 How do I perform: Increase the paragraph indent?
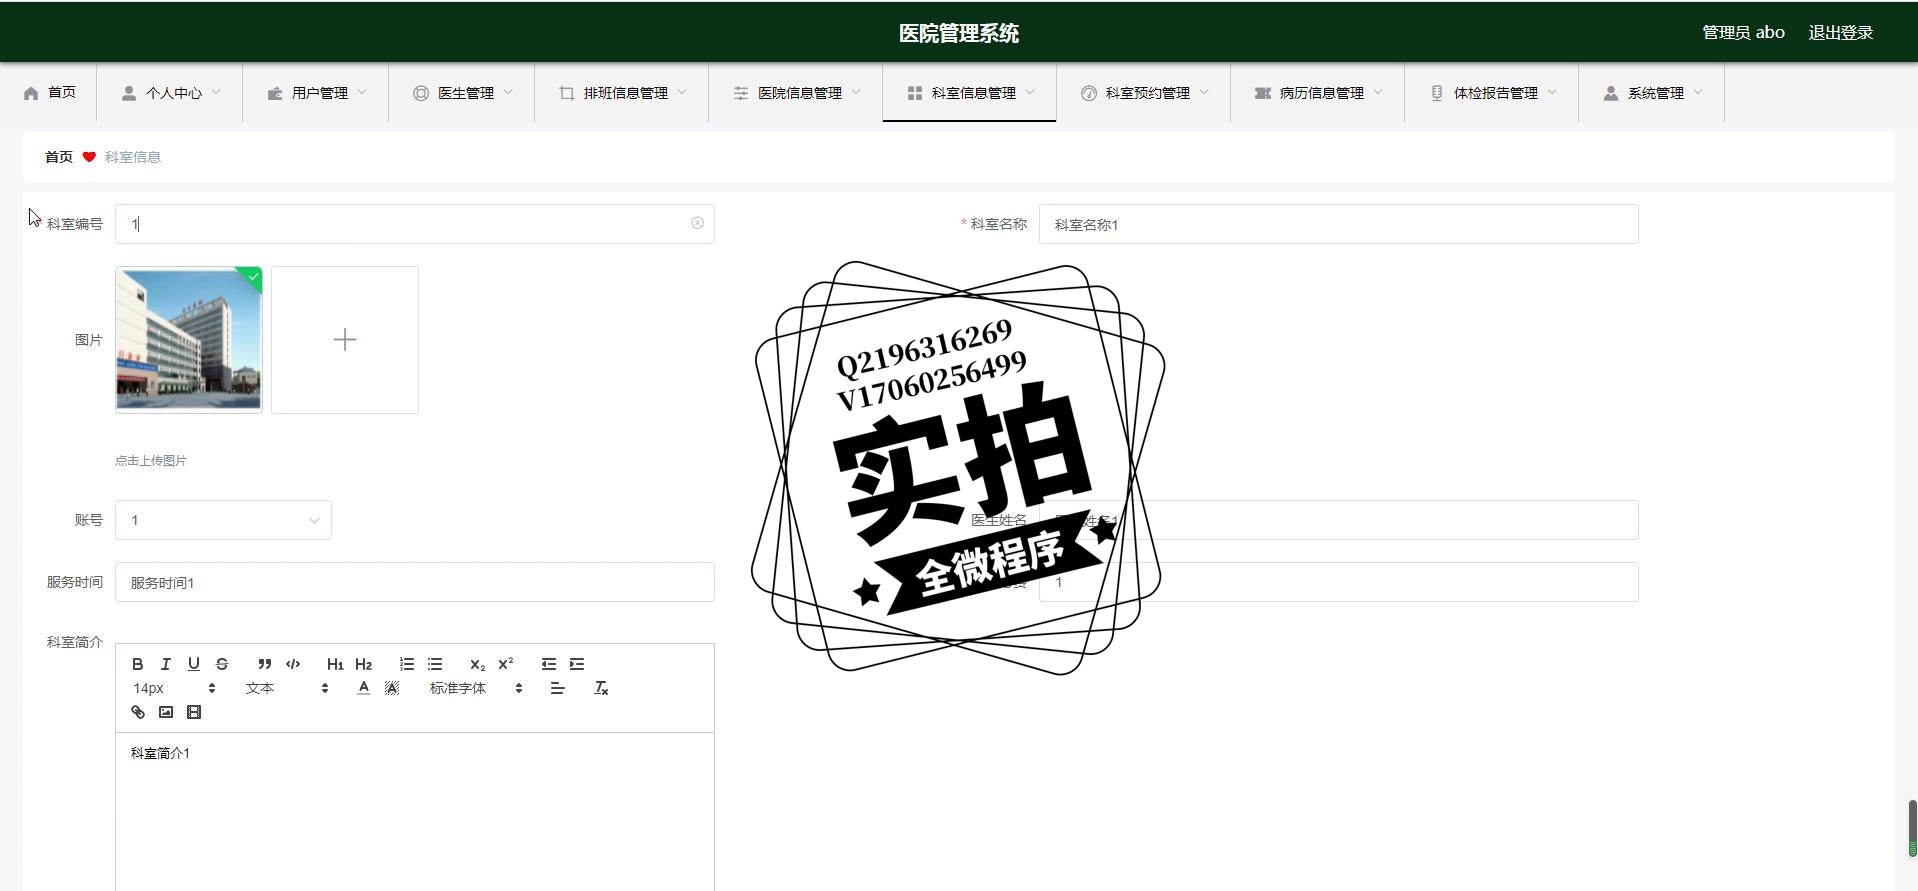[x=577, y=664]
